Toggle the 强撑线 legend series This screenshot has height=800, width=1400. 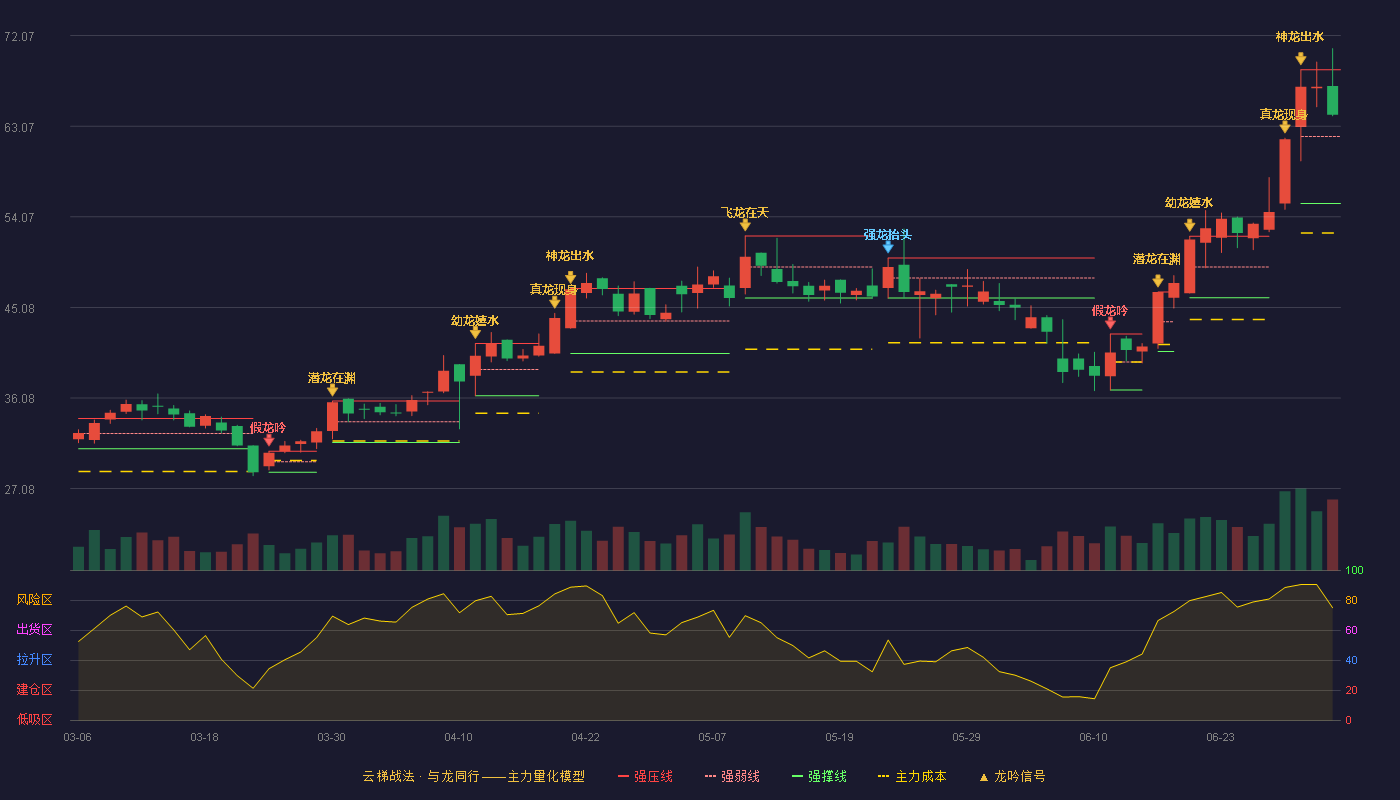coord(819,776)
